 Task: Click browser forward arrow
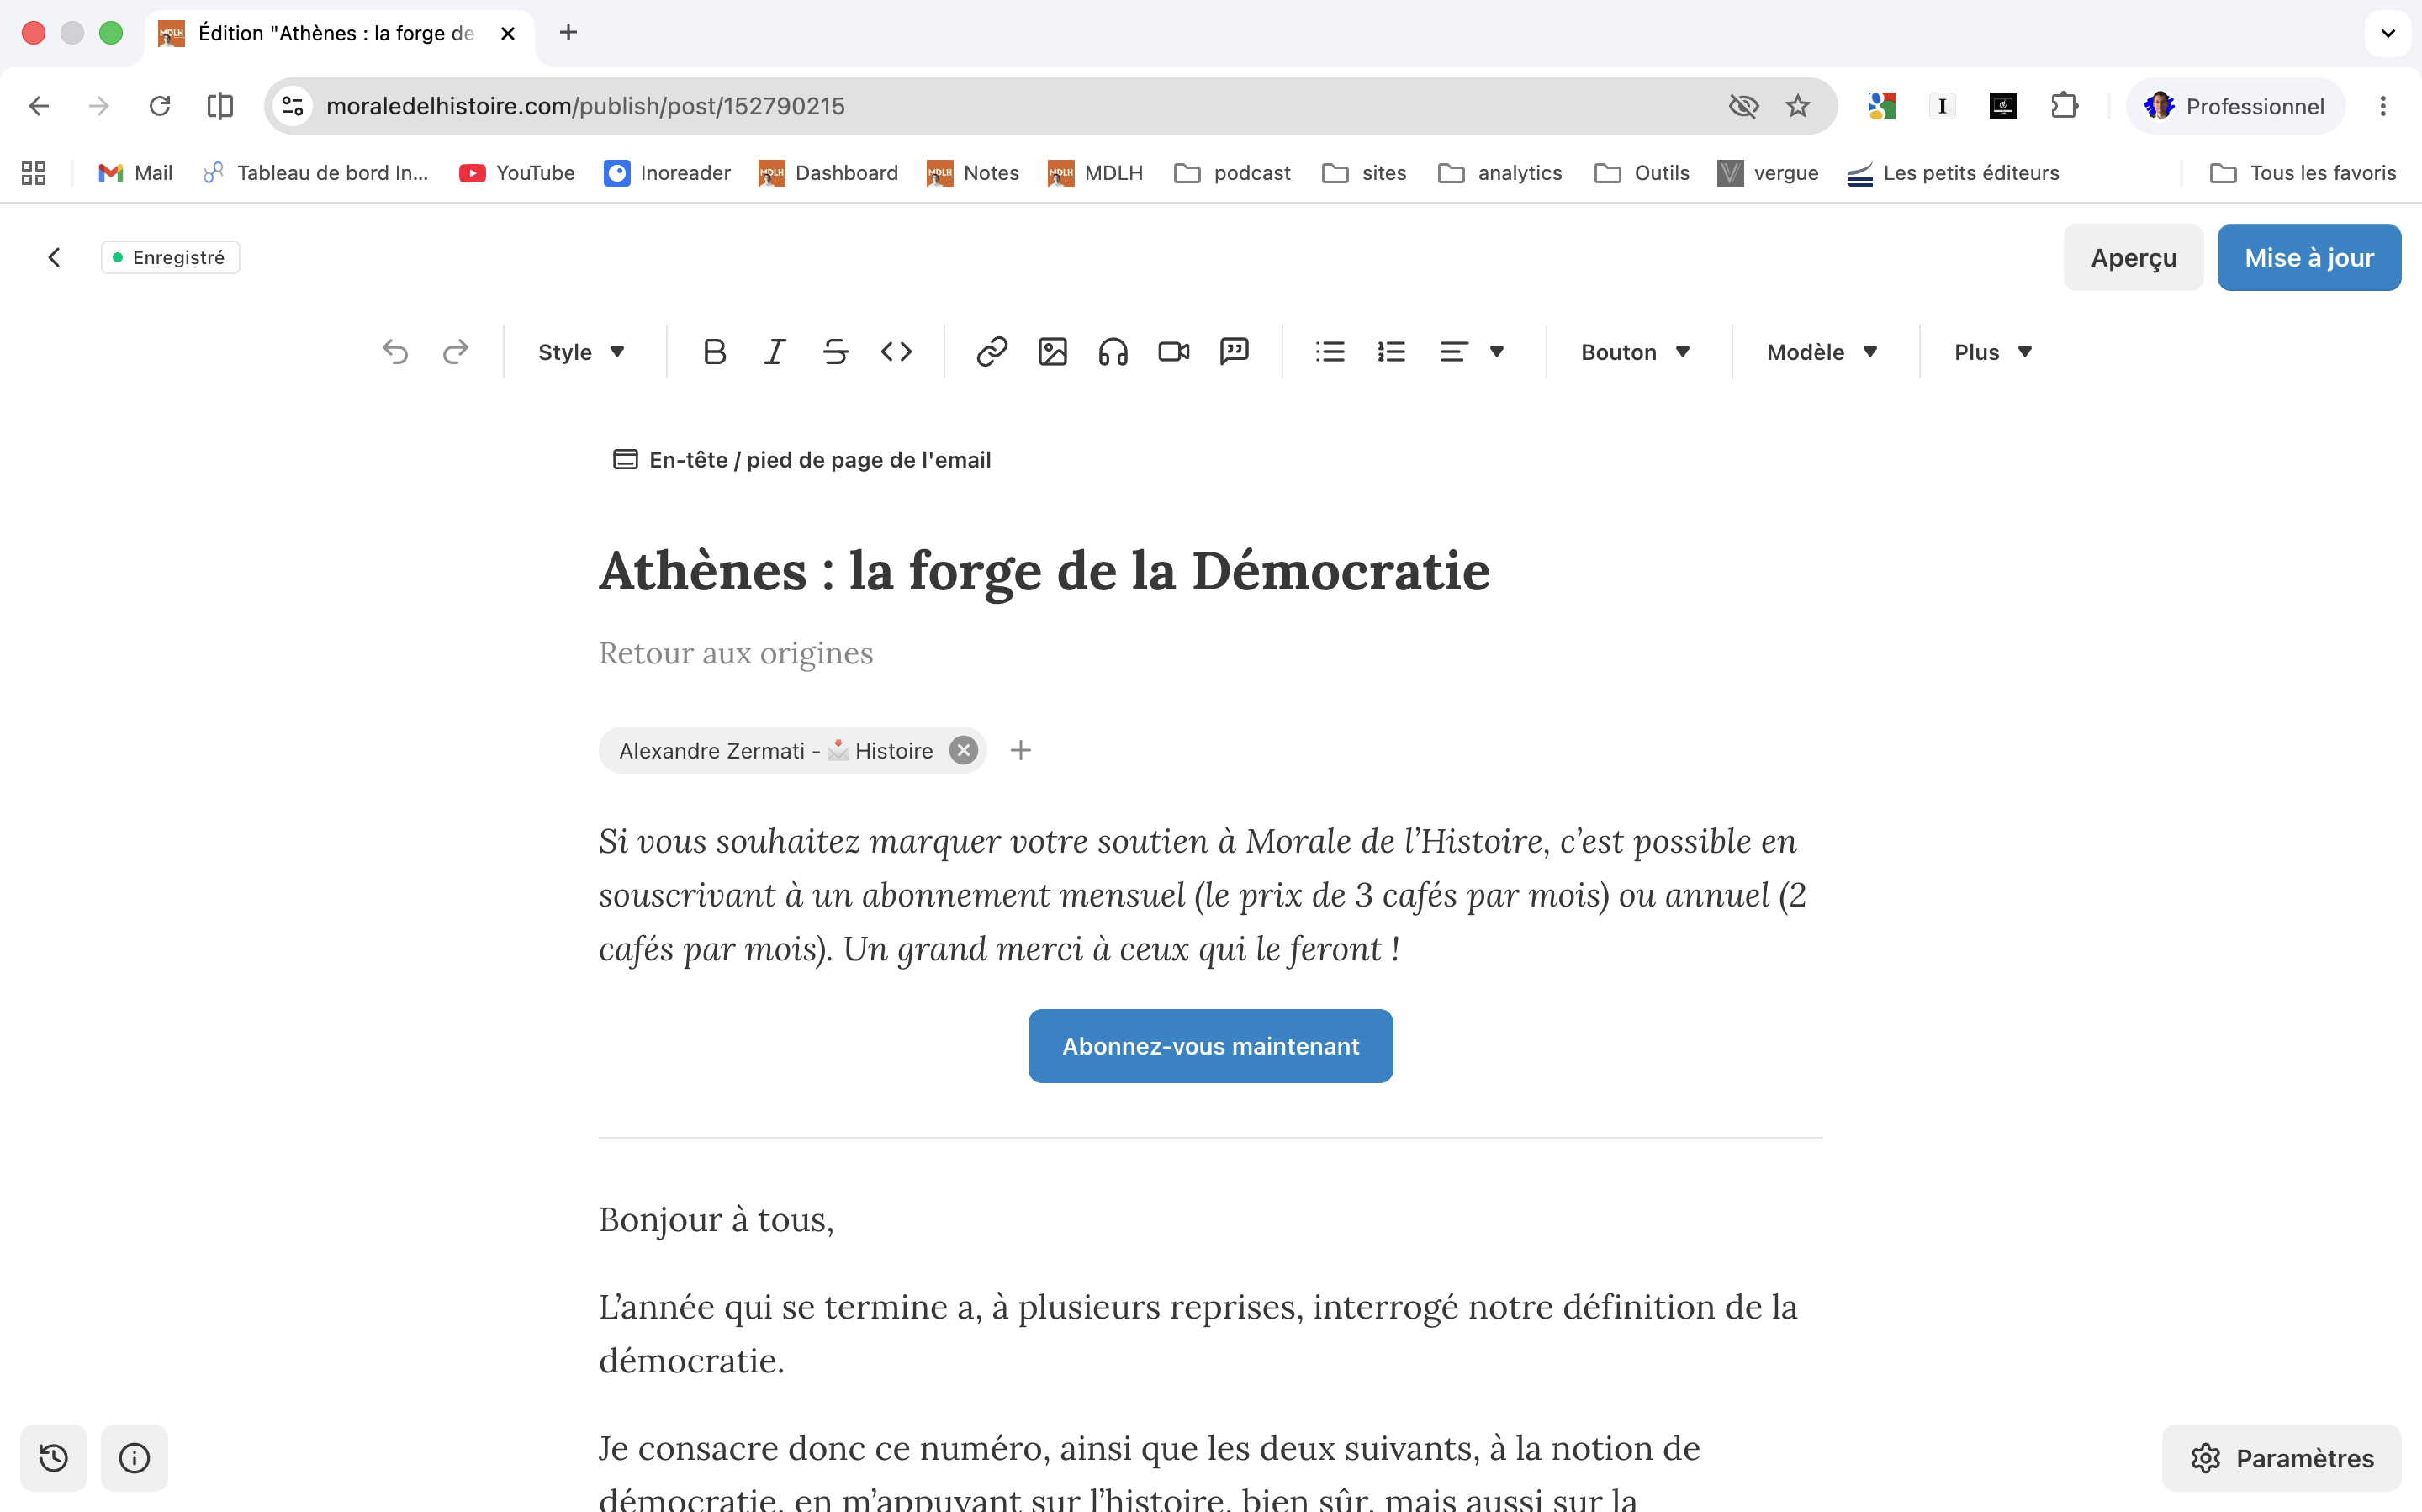click(99, 106)
